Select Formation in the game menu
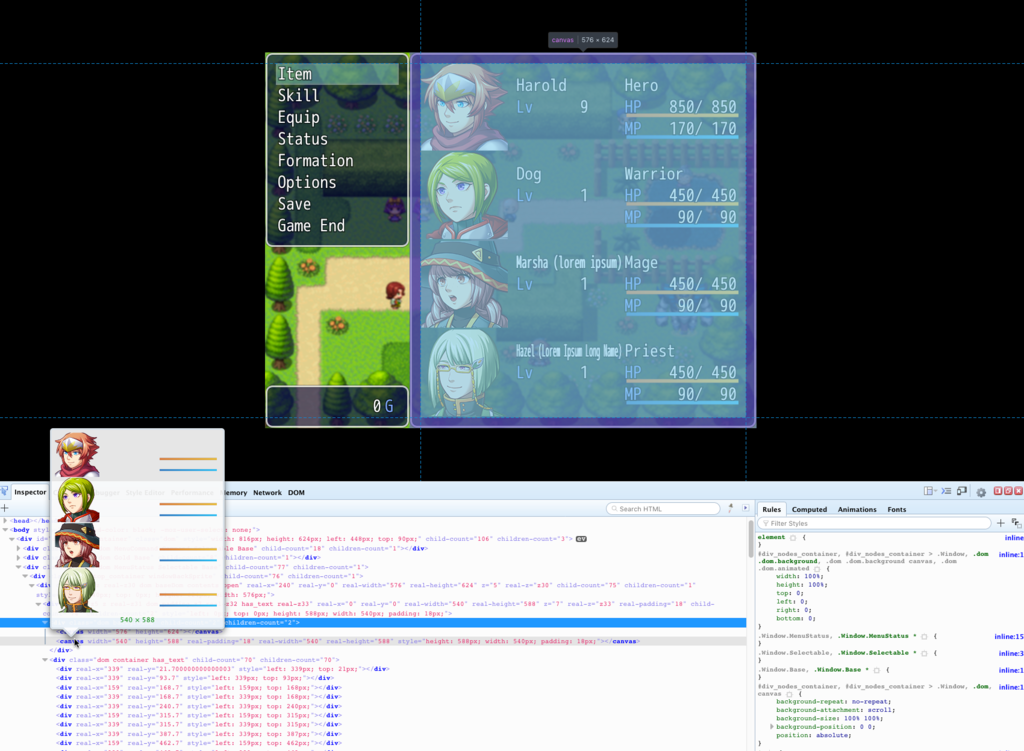1024x751 pixels. 315,160
